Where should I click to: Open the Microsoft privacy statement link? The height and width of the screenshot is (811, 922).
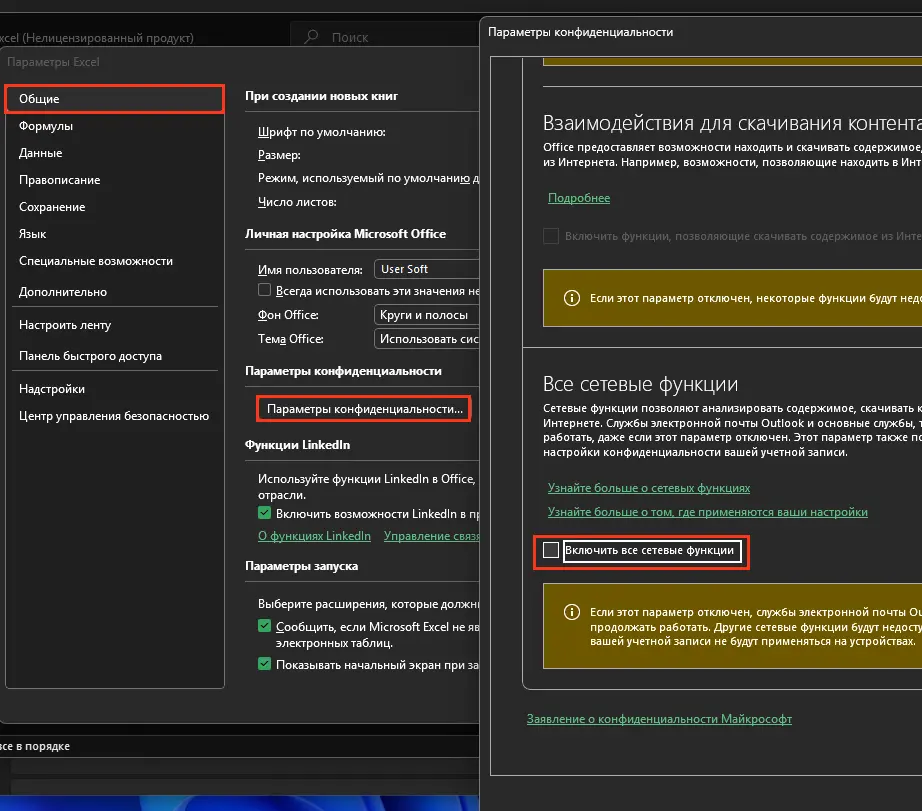(x=659, y=719)
